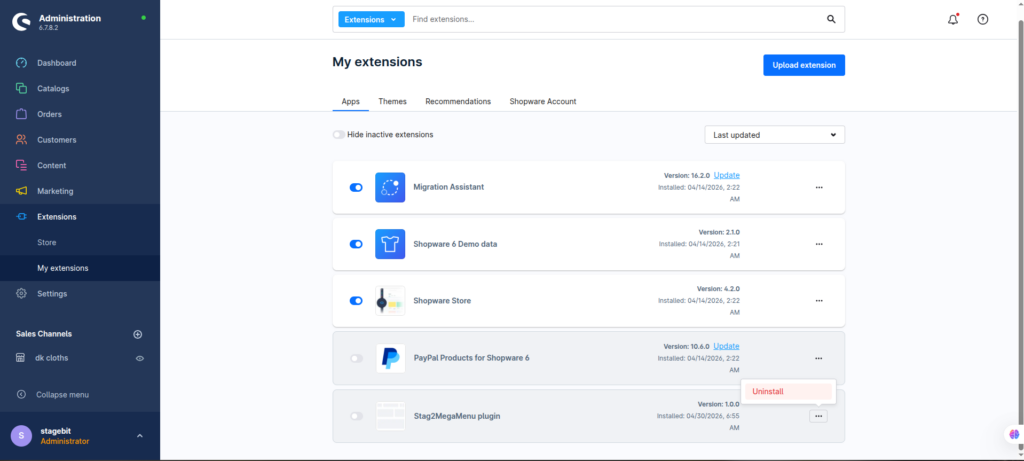Deactivate the Shopware Store toggle
Image resolution: width=1024 pixels, height=461 pixels.
(356, 301)
